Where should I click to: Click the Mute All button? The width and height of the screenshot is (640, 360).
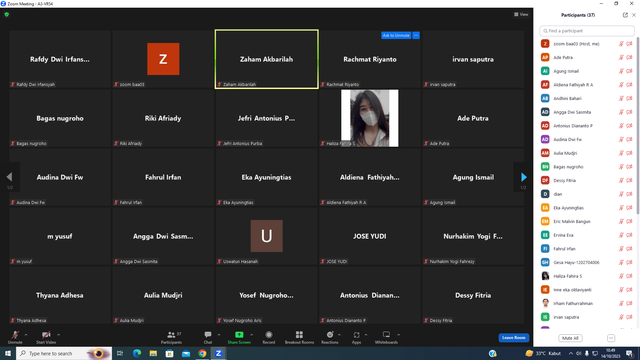click(x=570, y=338)
